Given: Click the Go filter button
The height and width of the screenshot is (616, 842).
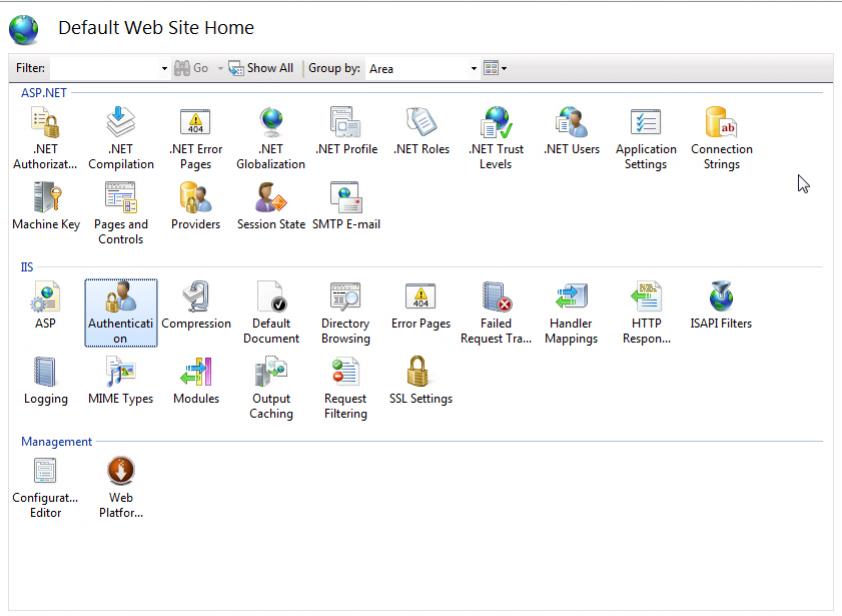Looking at the screenshot, I should pyautogui.click(x=191, y=68).
